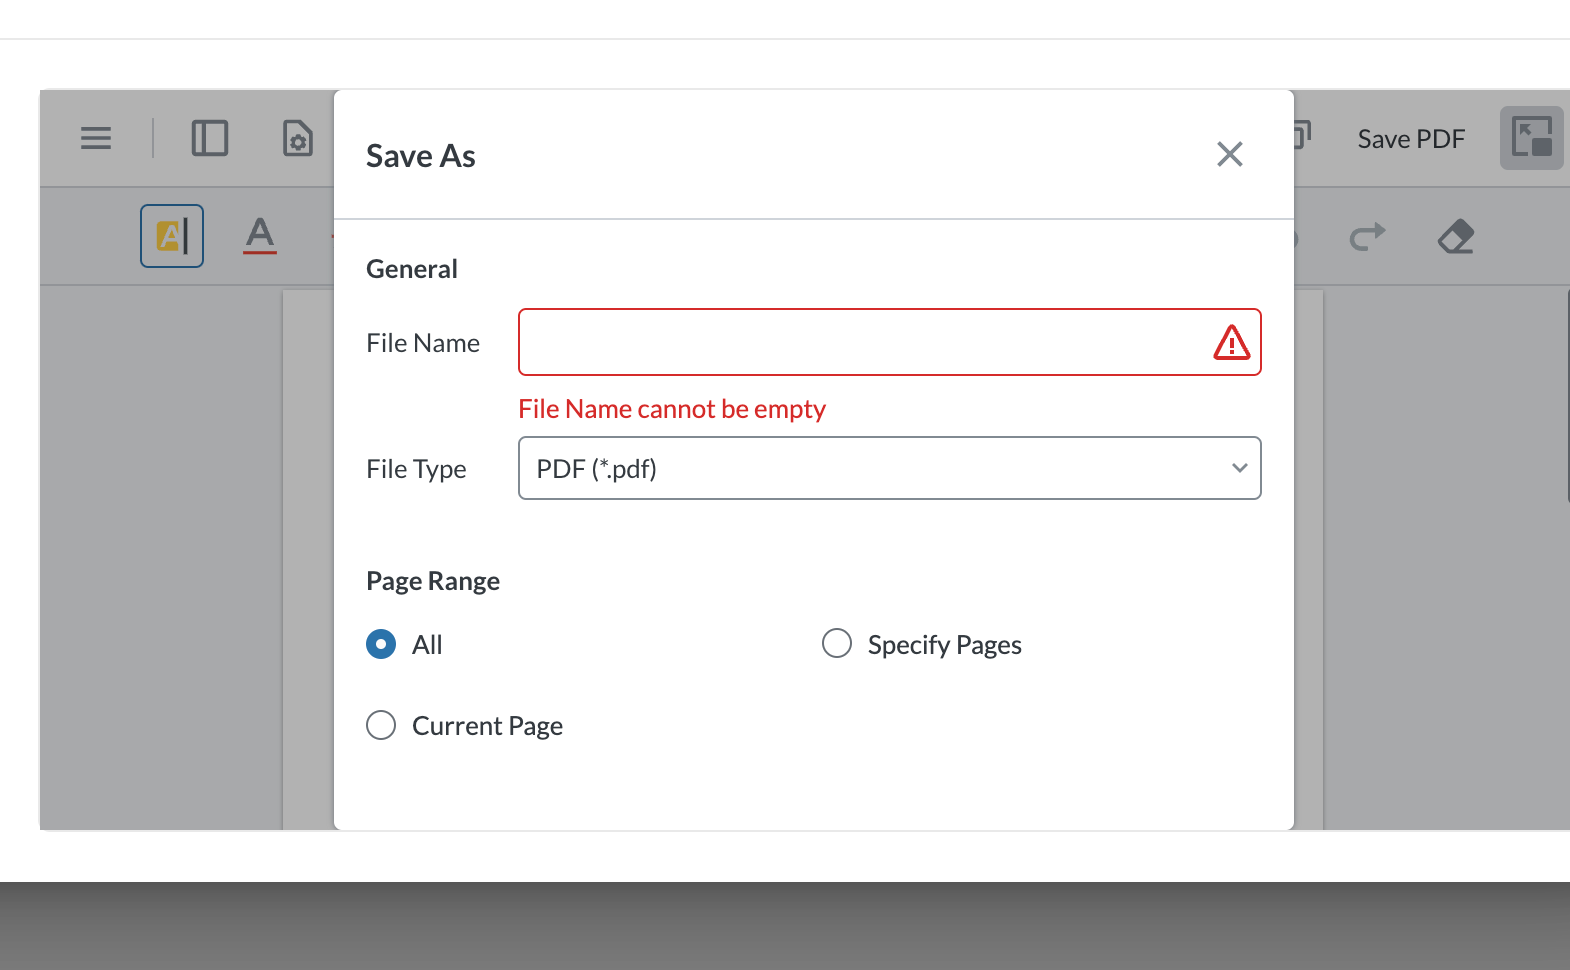Click the red warning triangle in File Name field
Viewport: 1570px width, 970px height.
[x=1232, y=342]
